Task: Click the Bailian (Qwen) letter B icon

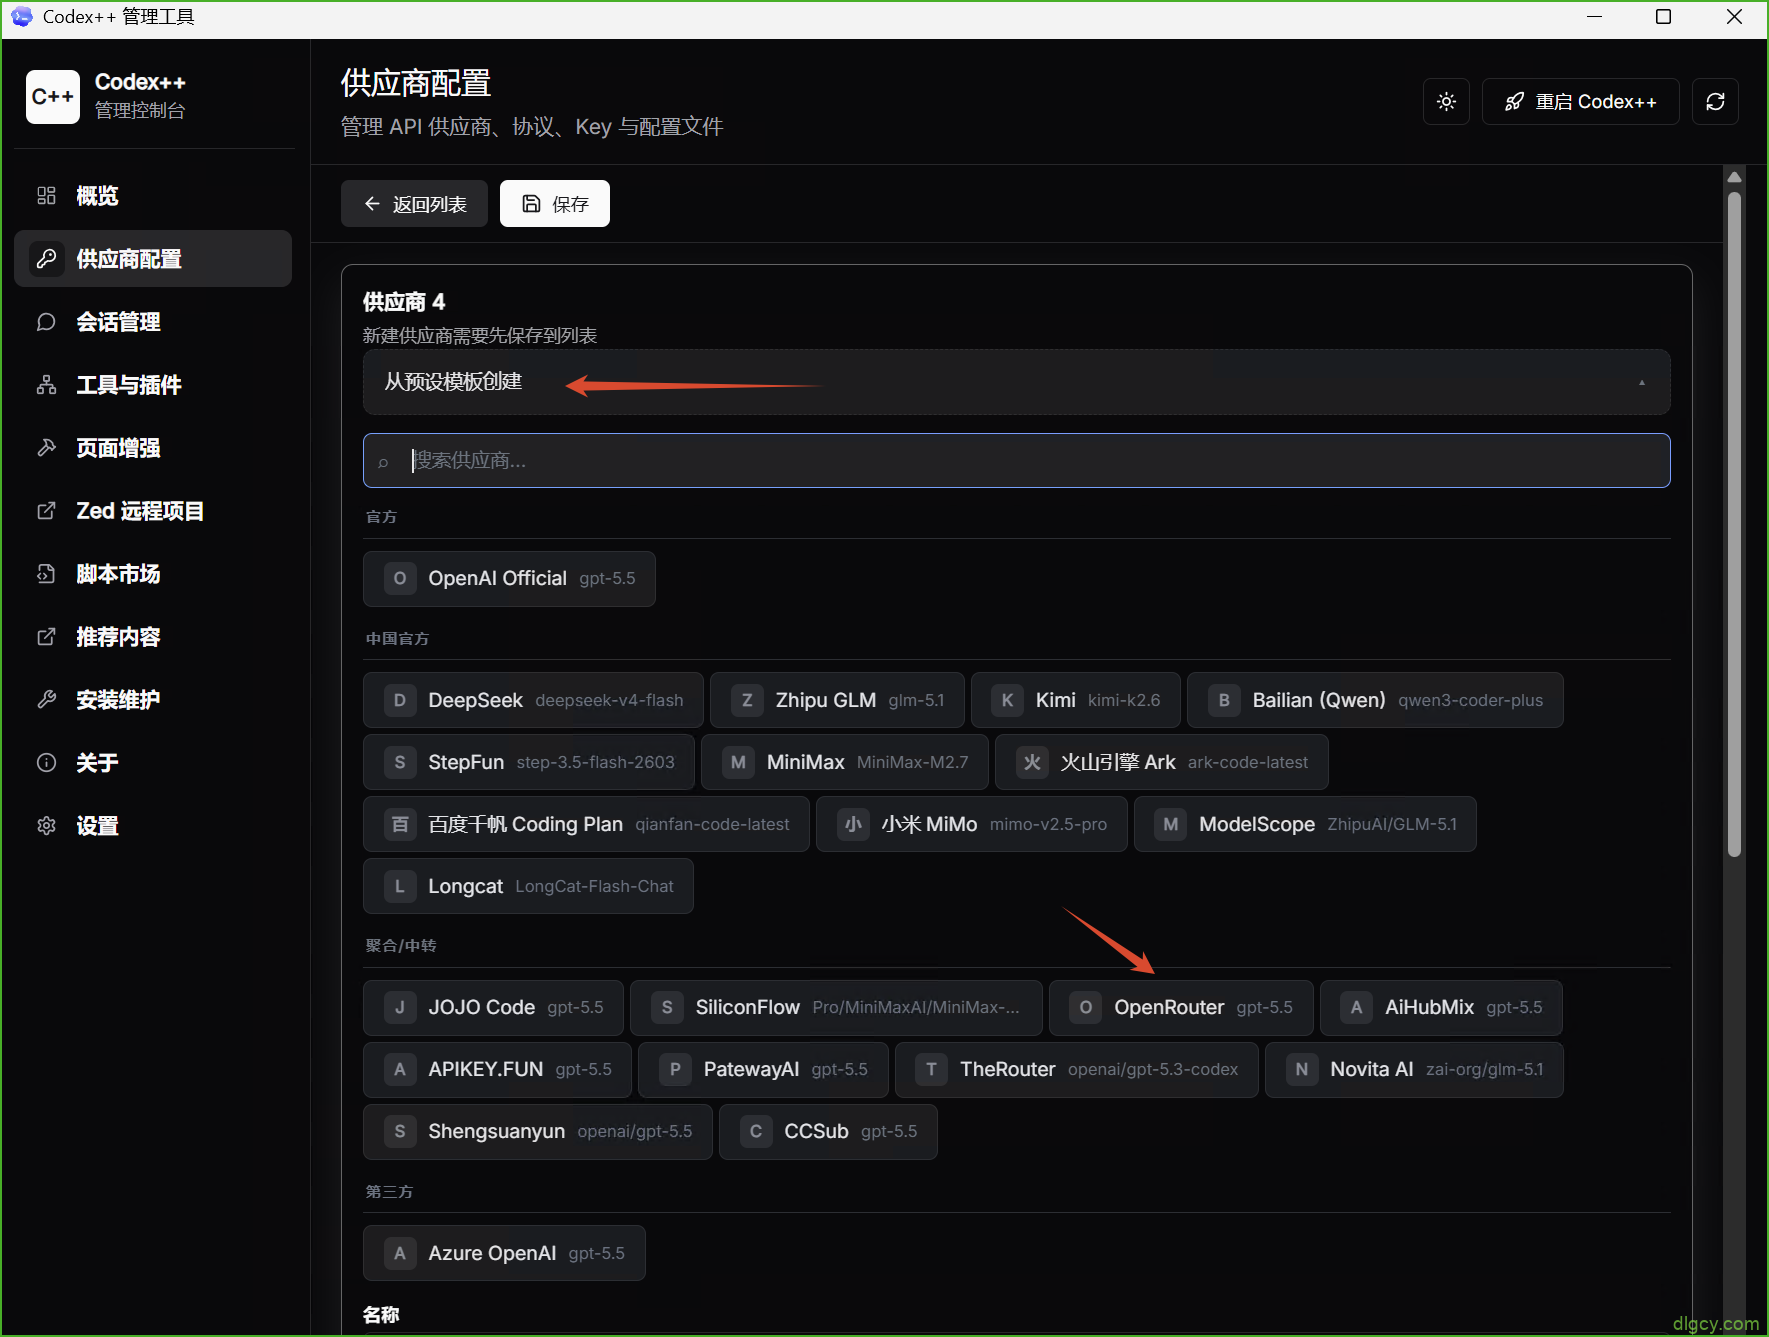Action: 1224,701
